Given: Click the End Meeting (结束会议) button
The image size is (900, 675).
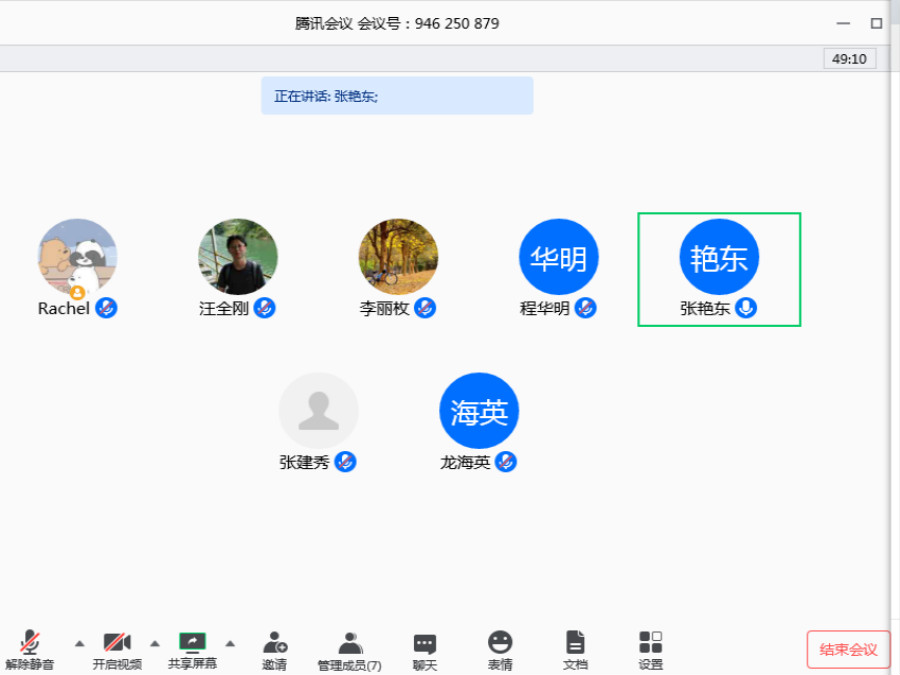Looking at the screenshot, I should pos(848,650).
